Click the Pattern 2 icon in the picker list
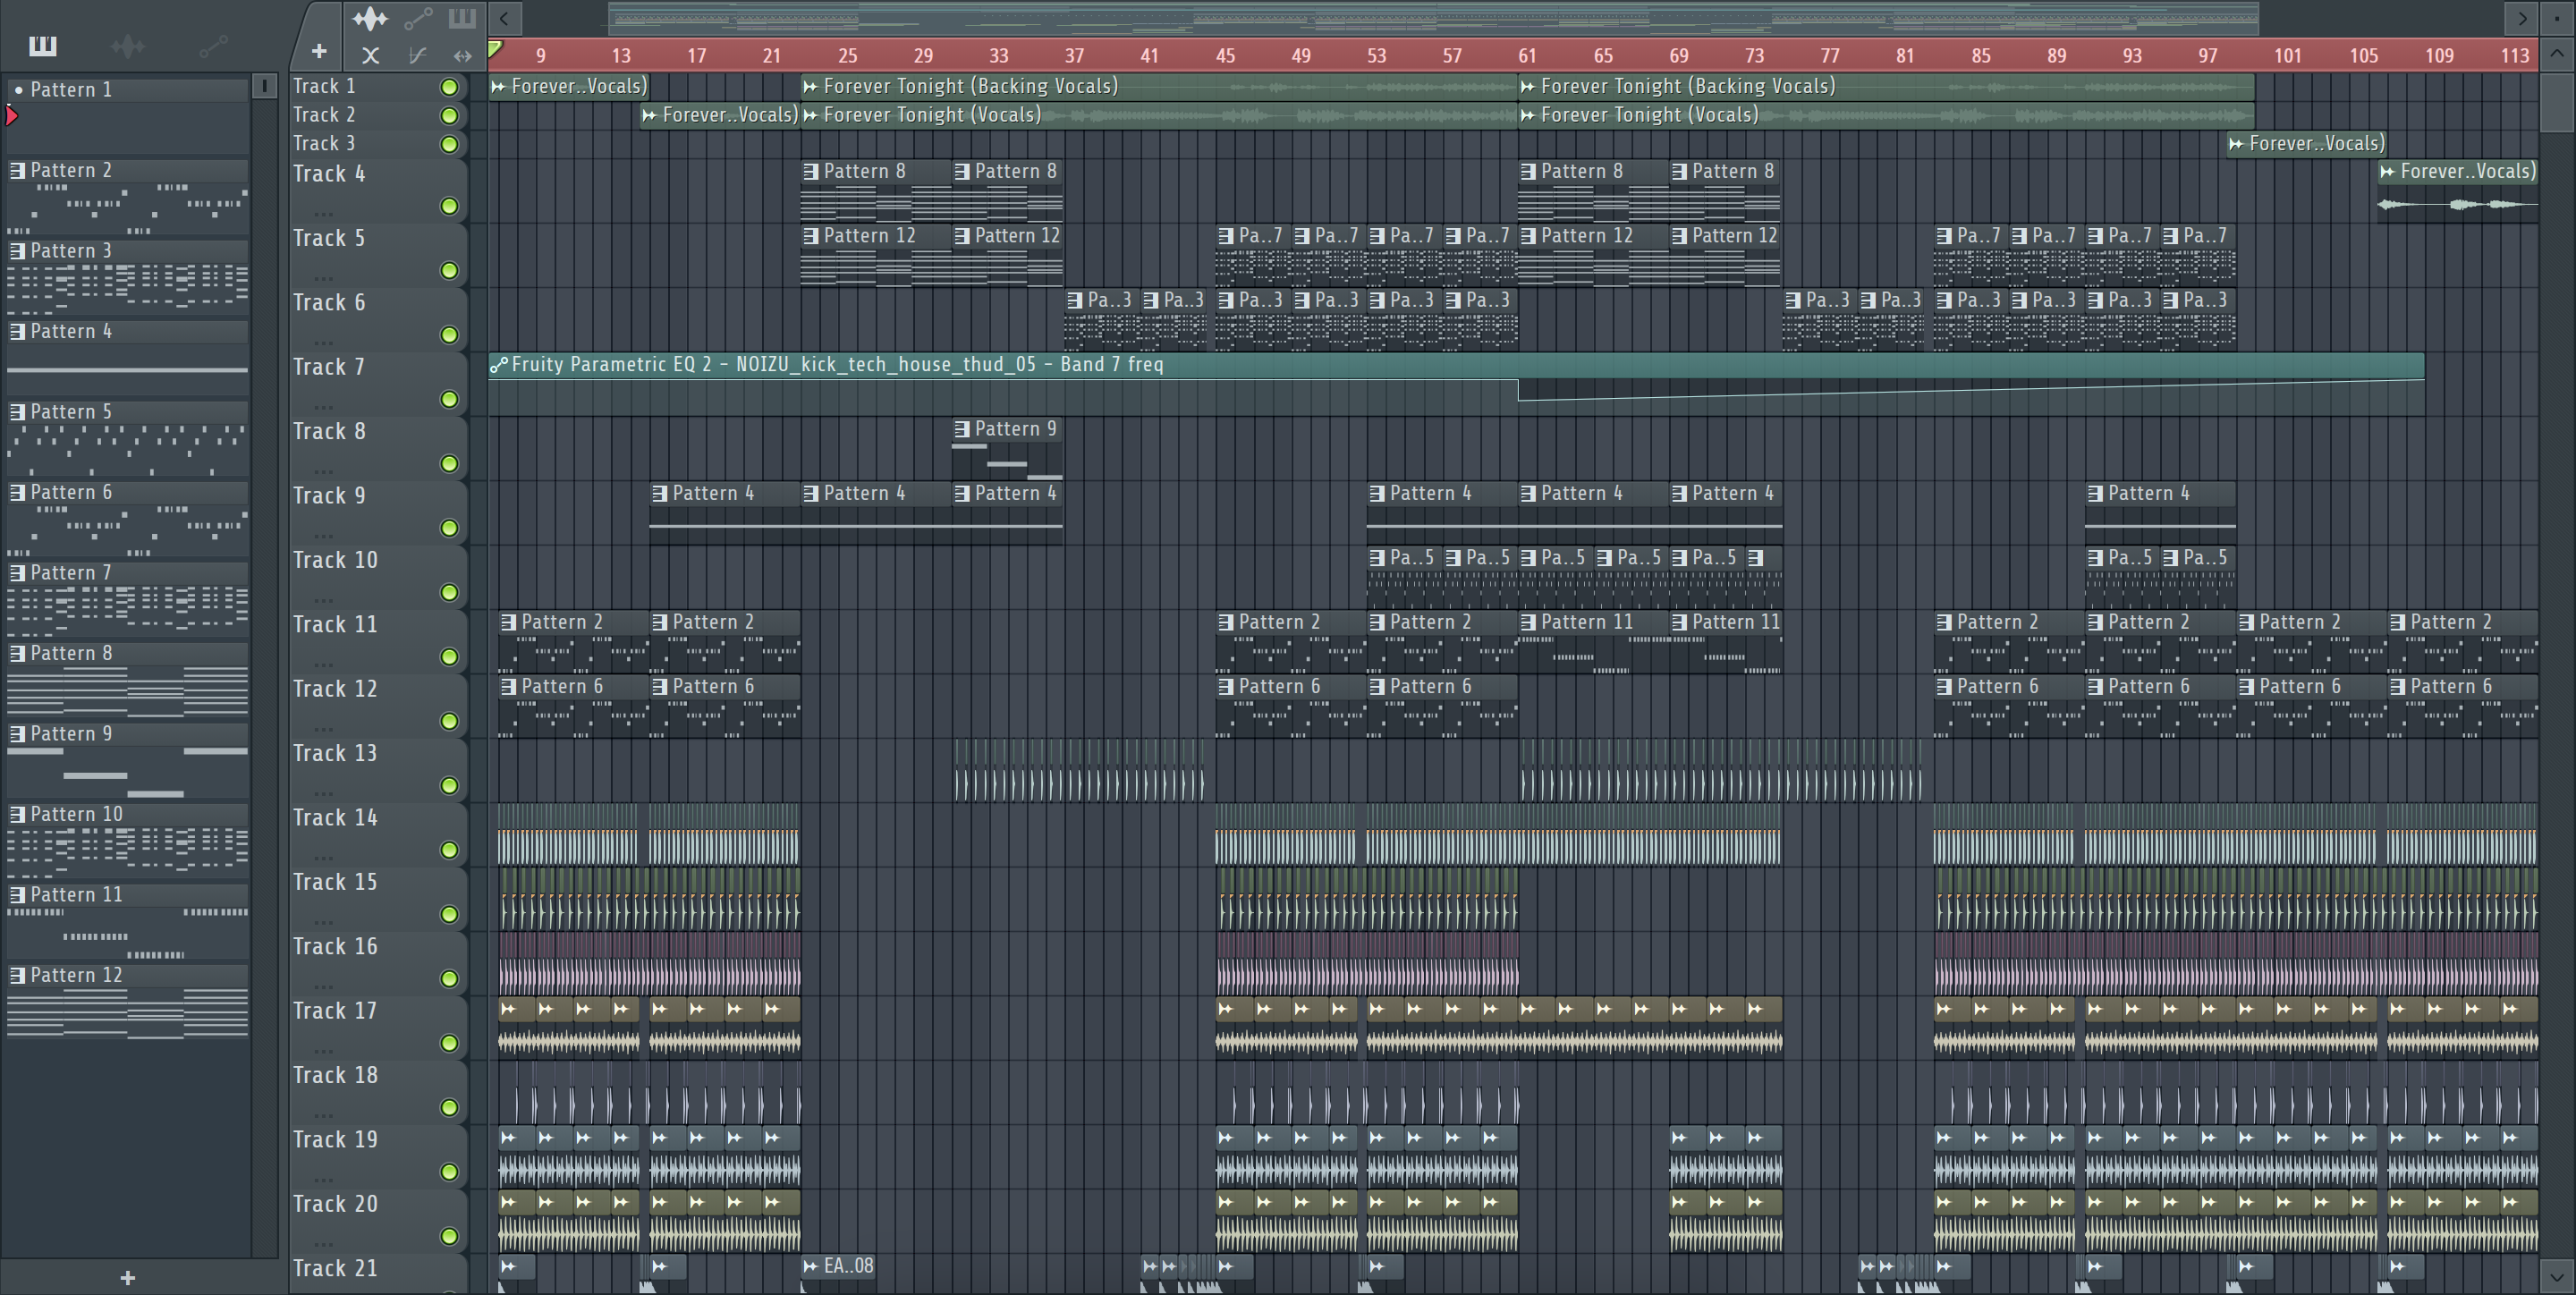The height and width of the screenshot is (1295, 2576). pyautogui.click(x=18, y=171)
